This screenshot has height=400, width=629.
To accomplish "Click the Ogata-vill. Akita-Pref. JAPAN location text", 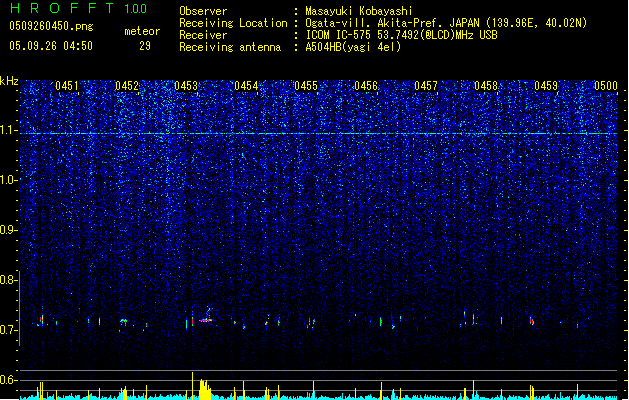I will click(x=446, y=23).
